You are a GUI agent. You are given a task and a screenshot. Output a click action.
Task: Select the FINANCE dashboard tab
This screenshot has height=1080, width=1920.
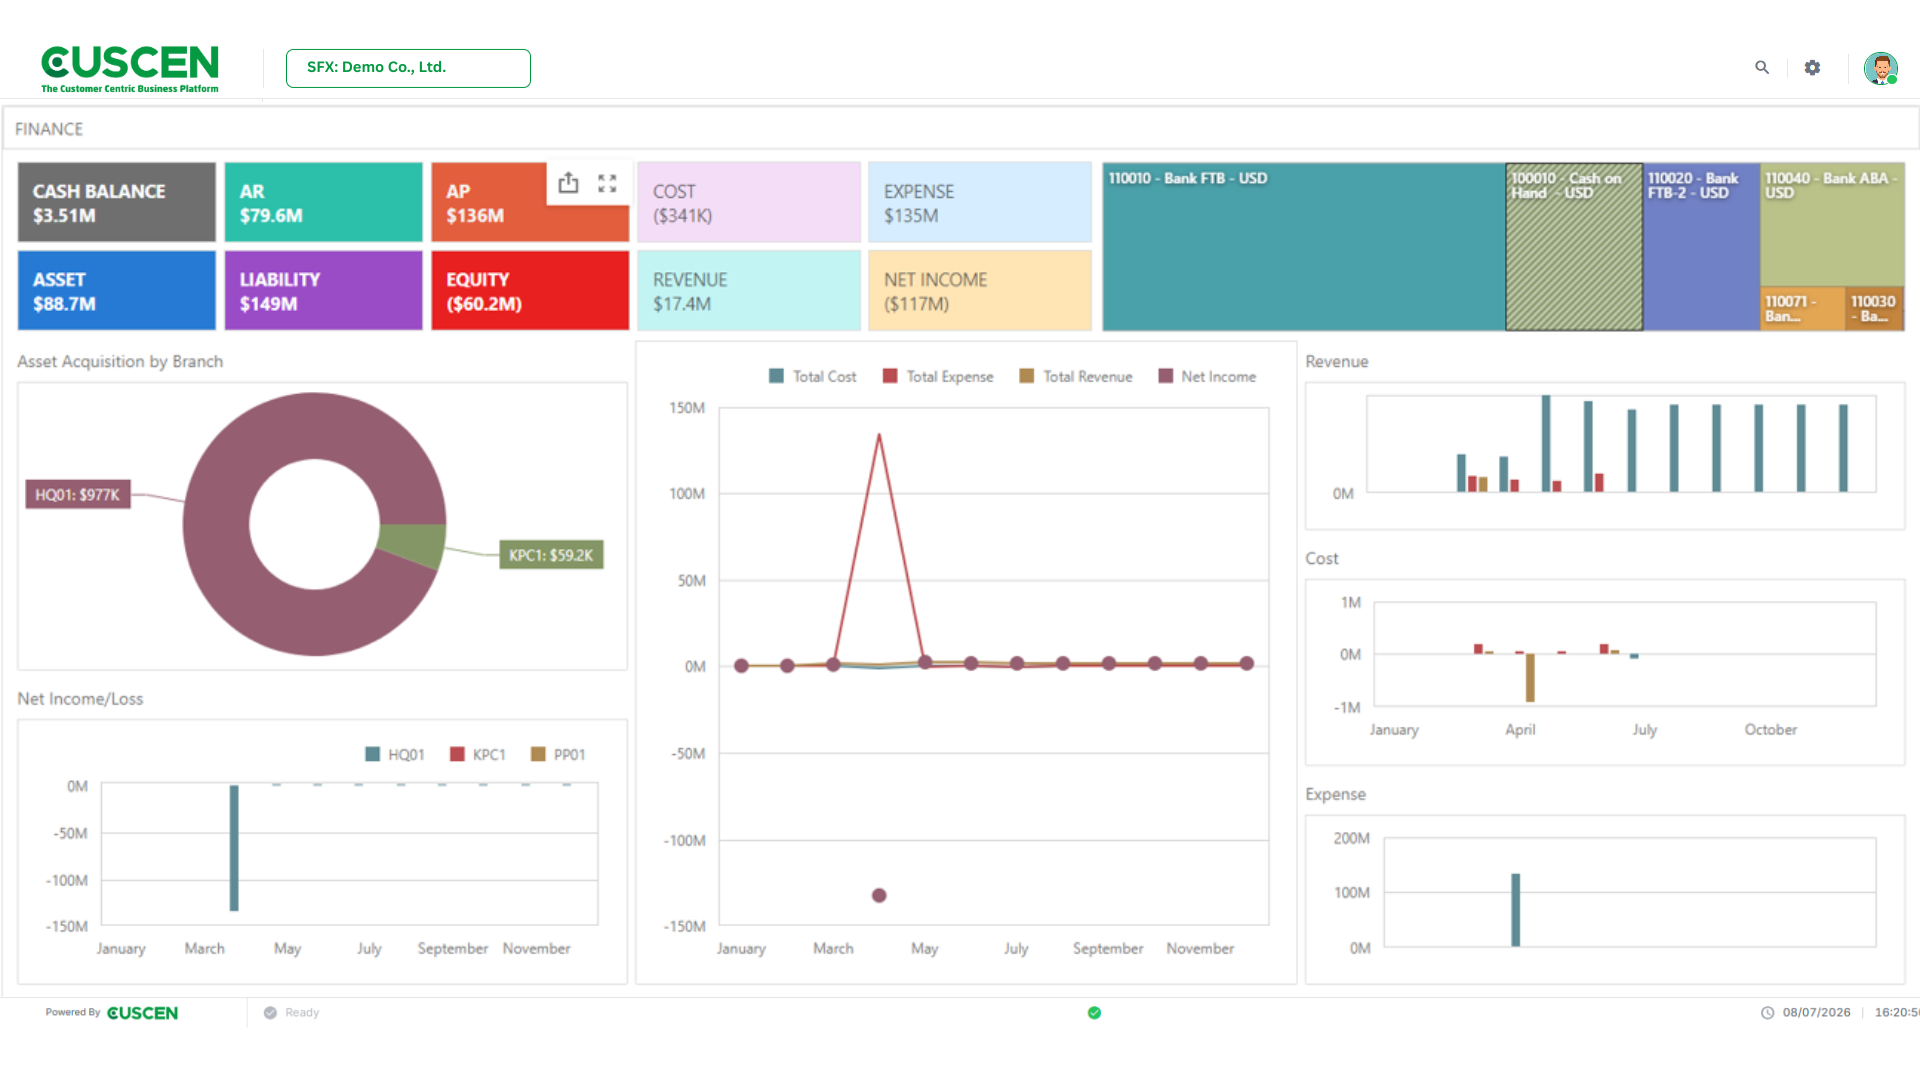click(x=49, y=129)
